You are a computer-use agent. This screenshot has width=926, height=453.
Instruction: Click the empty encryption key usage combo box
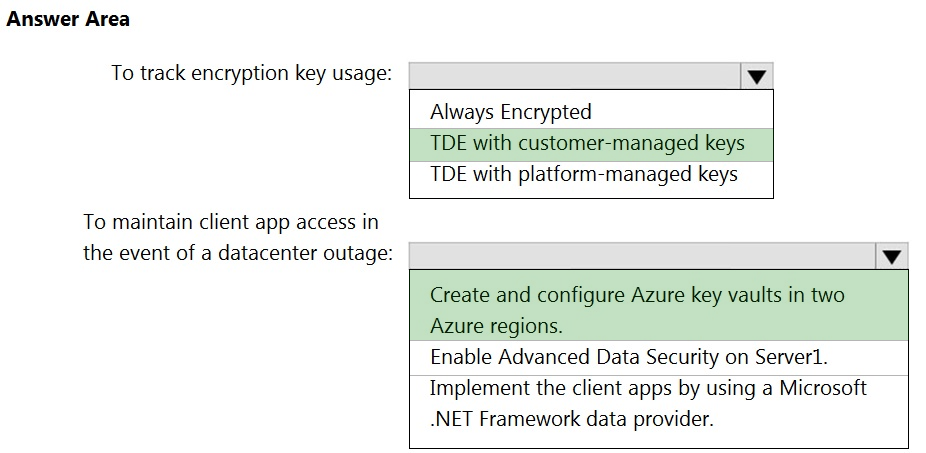click(x=575, y=76)
